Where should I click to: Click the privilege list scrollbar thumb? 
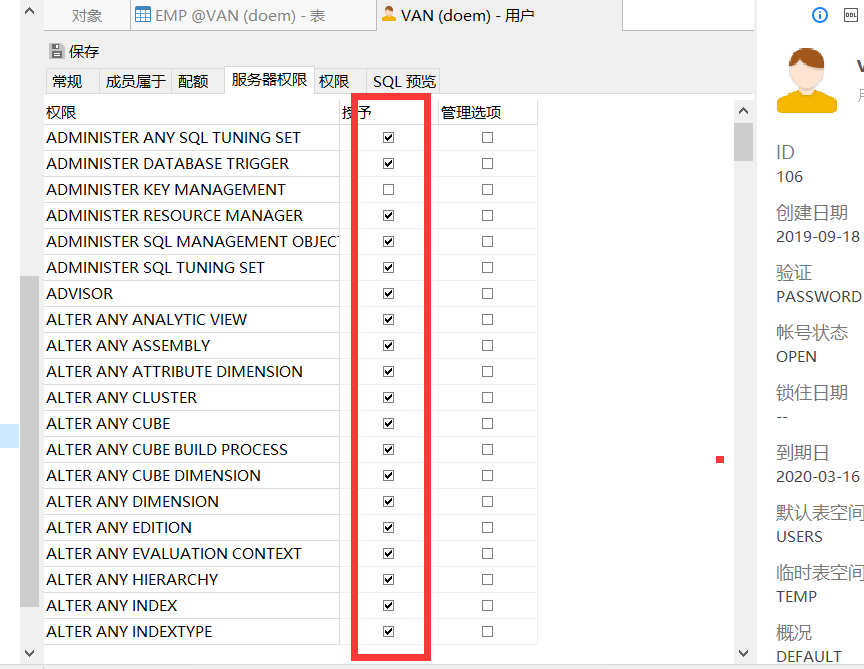tap(743, 142)
